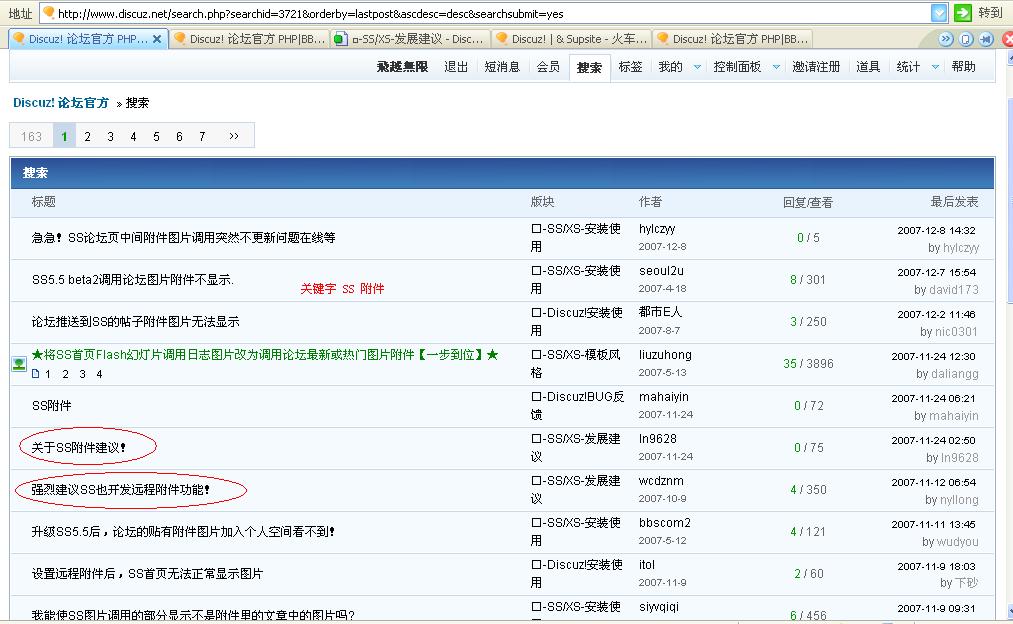The height and width of the screenshot is (624, 1013).
Task: Go to search results page 6
Action: (179, 136)
